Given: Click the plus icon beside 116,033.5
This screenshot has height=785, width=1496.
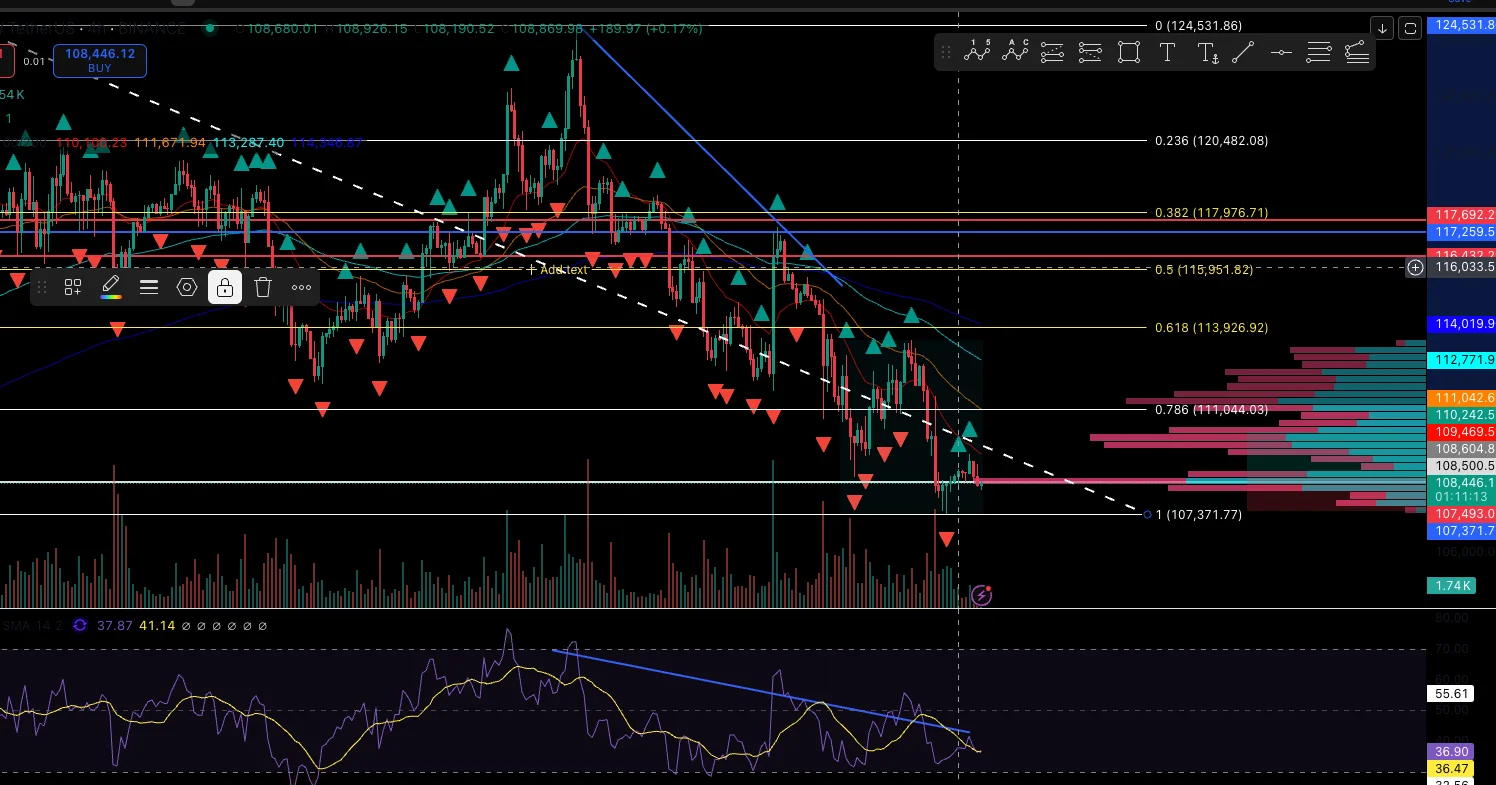Looking at the screenshot, I should pyautogui.click(x=1415, y=267).
